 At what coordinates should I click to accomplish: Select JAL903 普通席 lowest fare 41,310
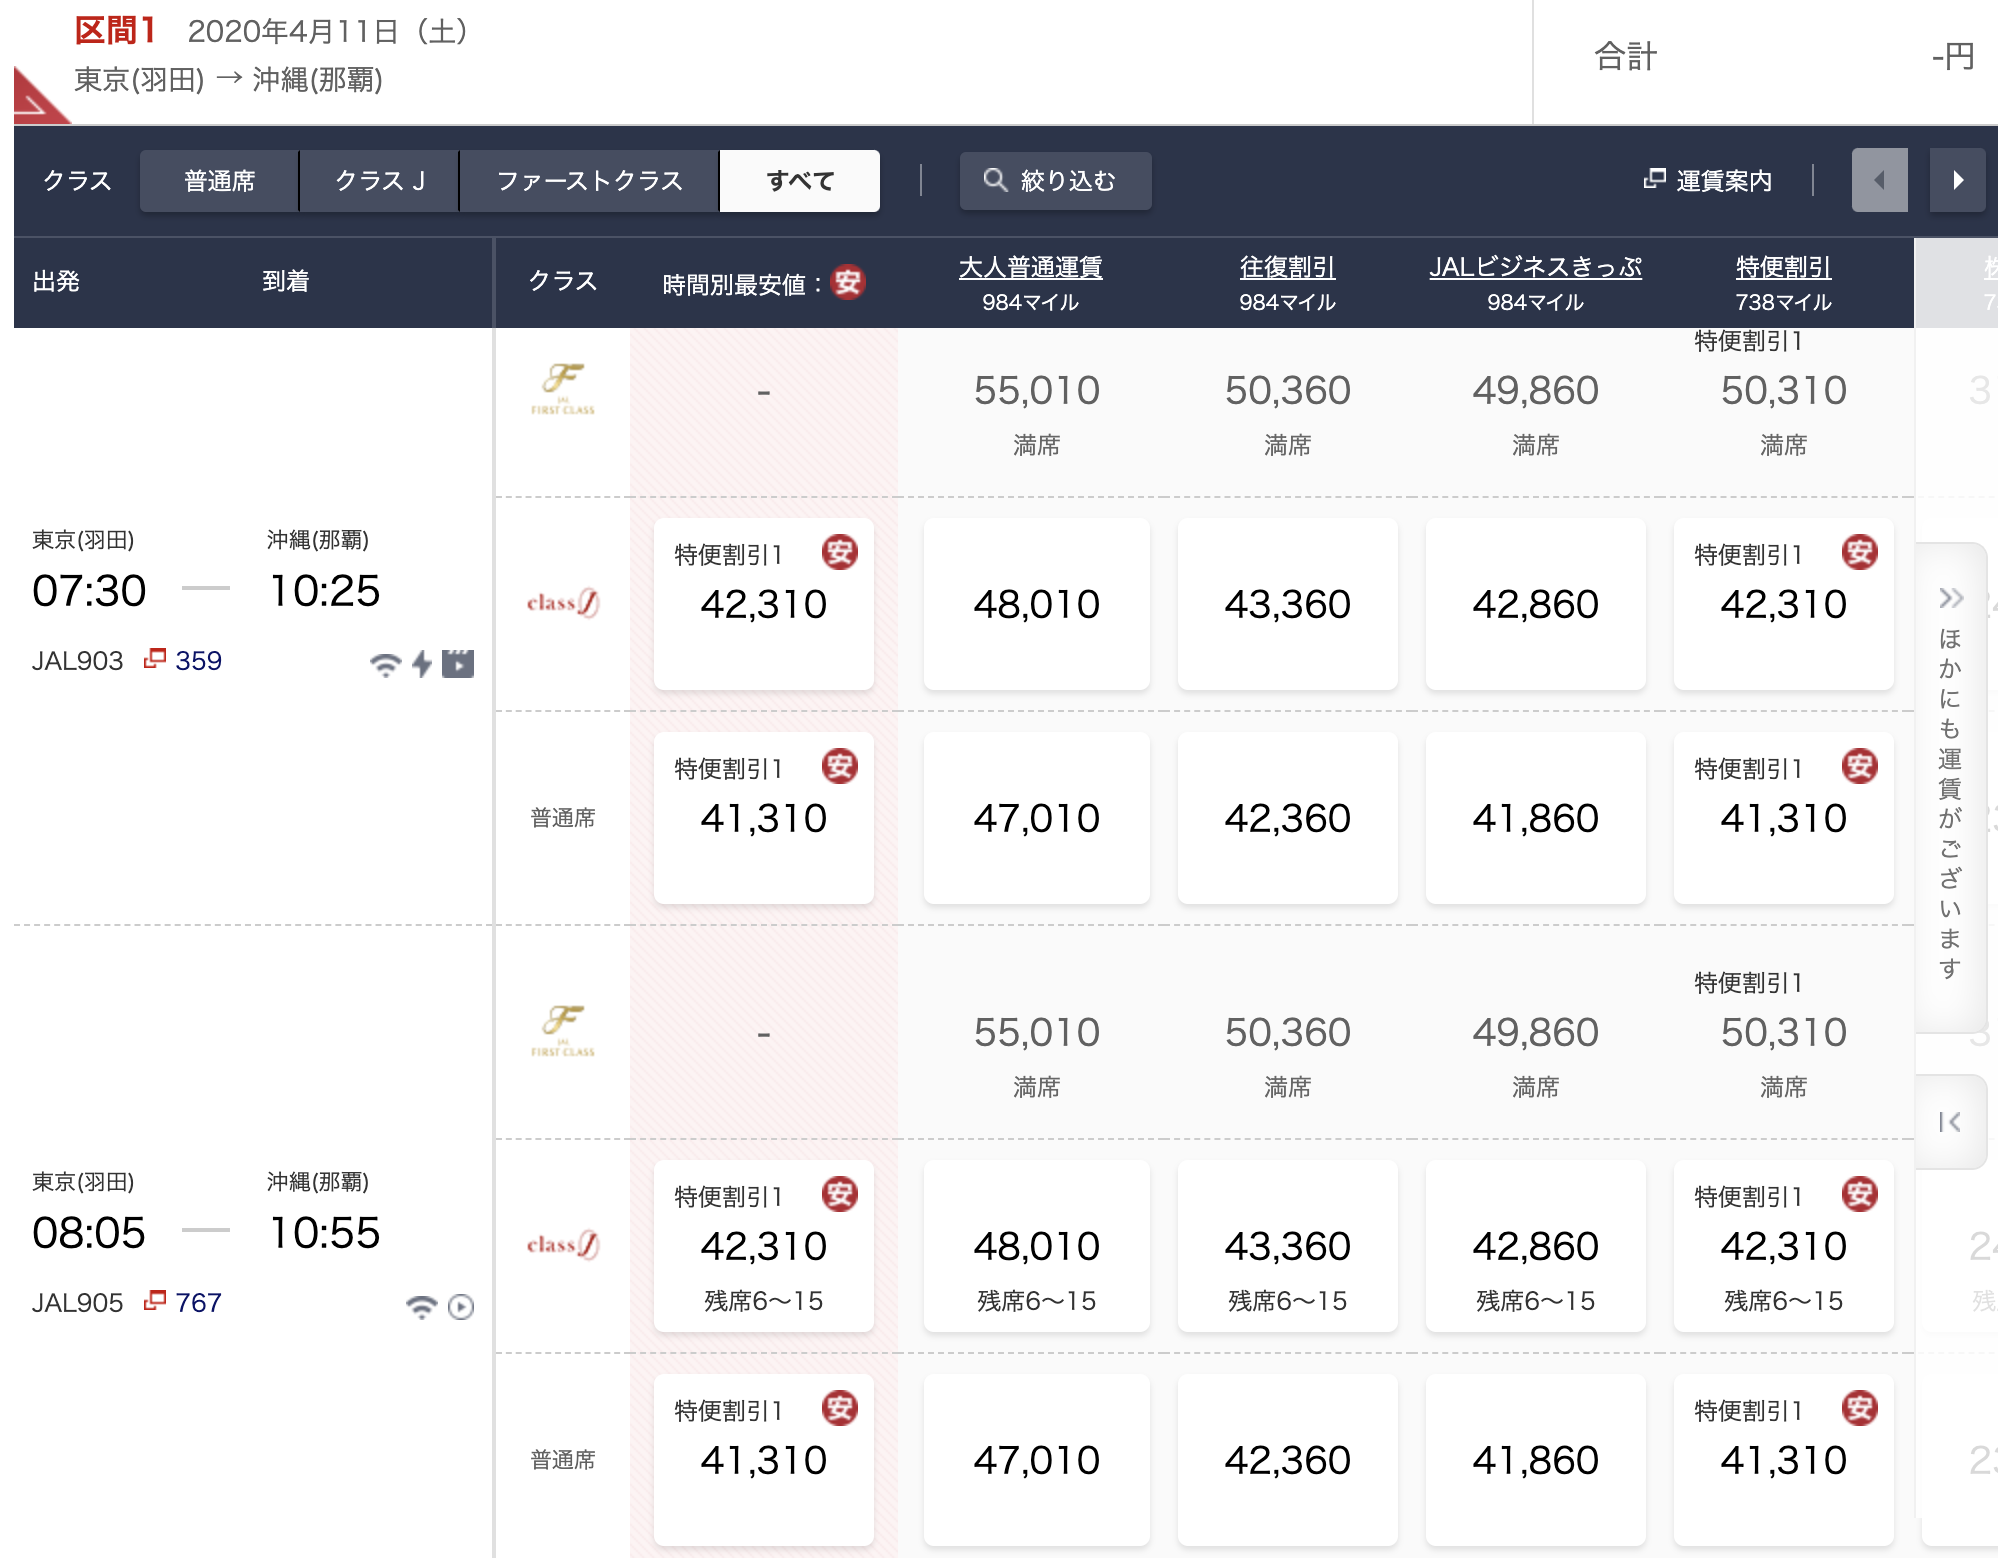click(x=764, y=818)
